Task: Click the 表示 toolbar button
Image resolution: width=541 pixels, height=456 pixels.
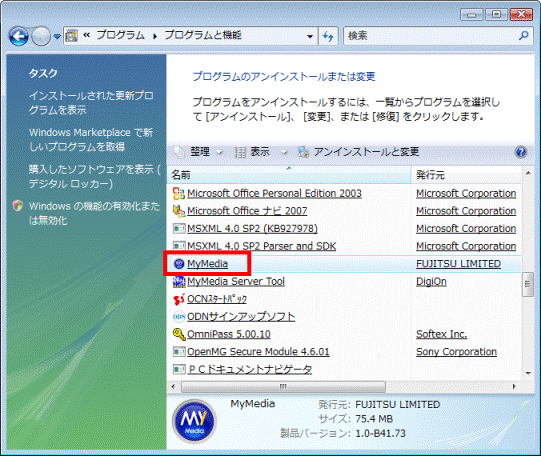Action: tap(259, 152)
